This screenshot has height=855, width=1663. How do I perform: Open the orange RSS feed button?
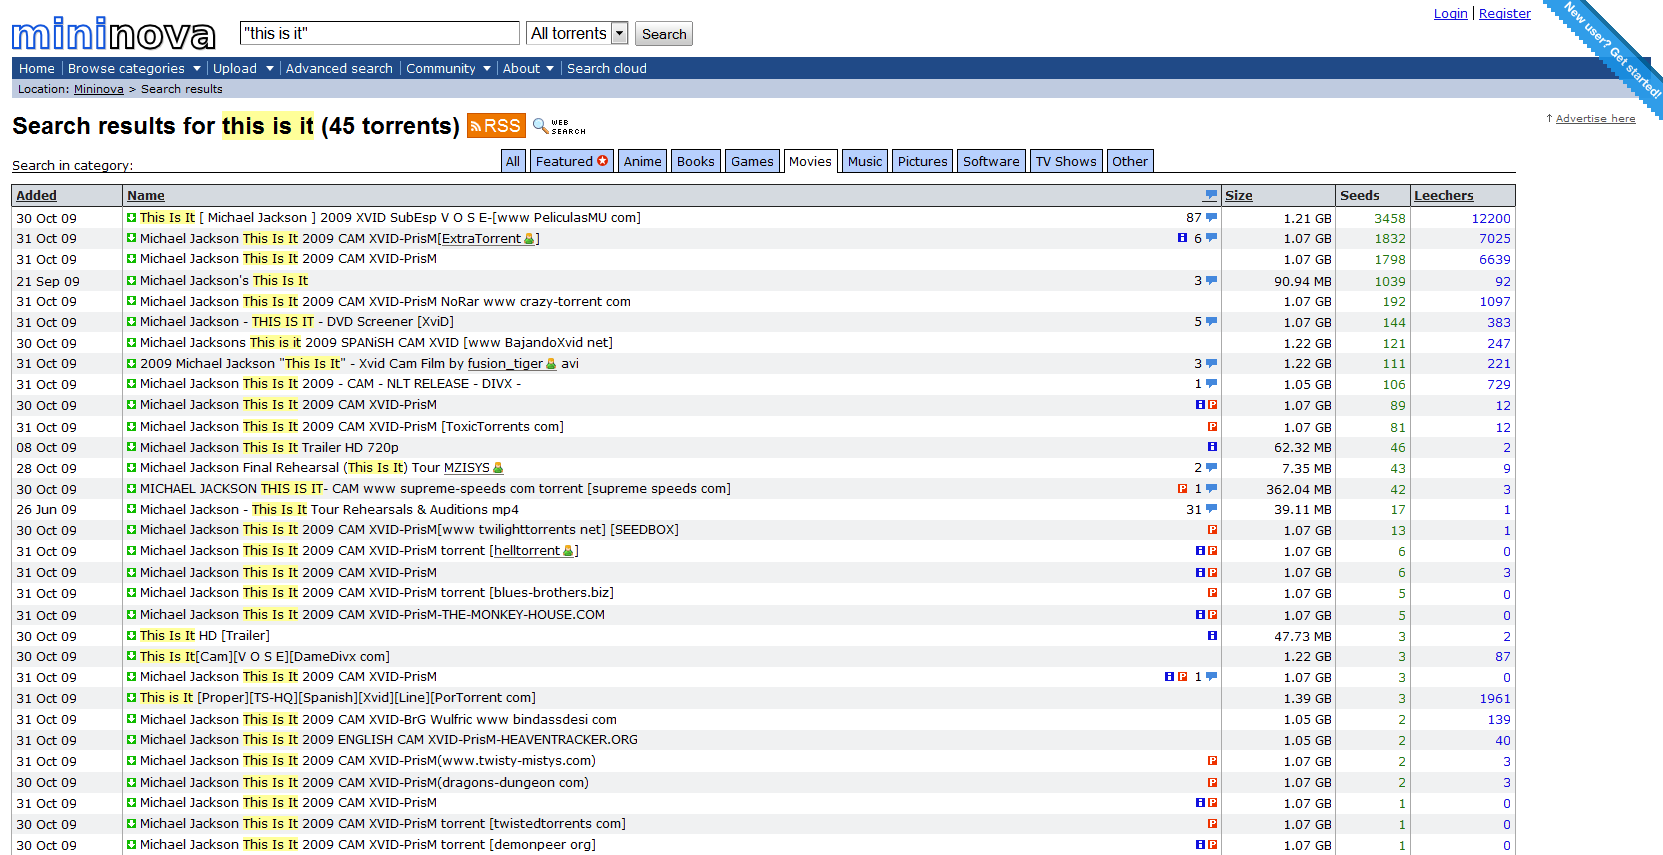[x=496, y=126]
